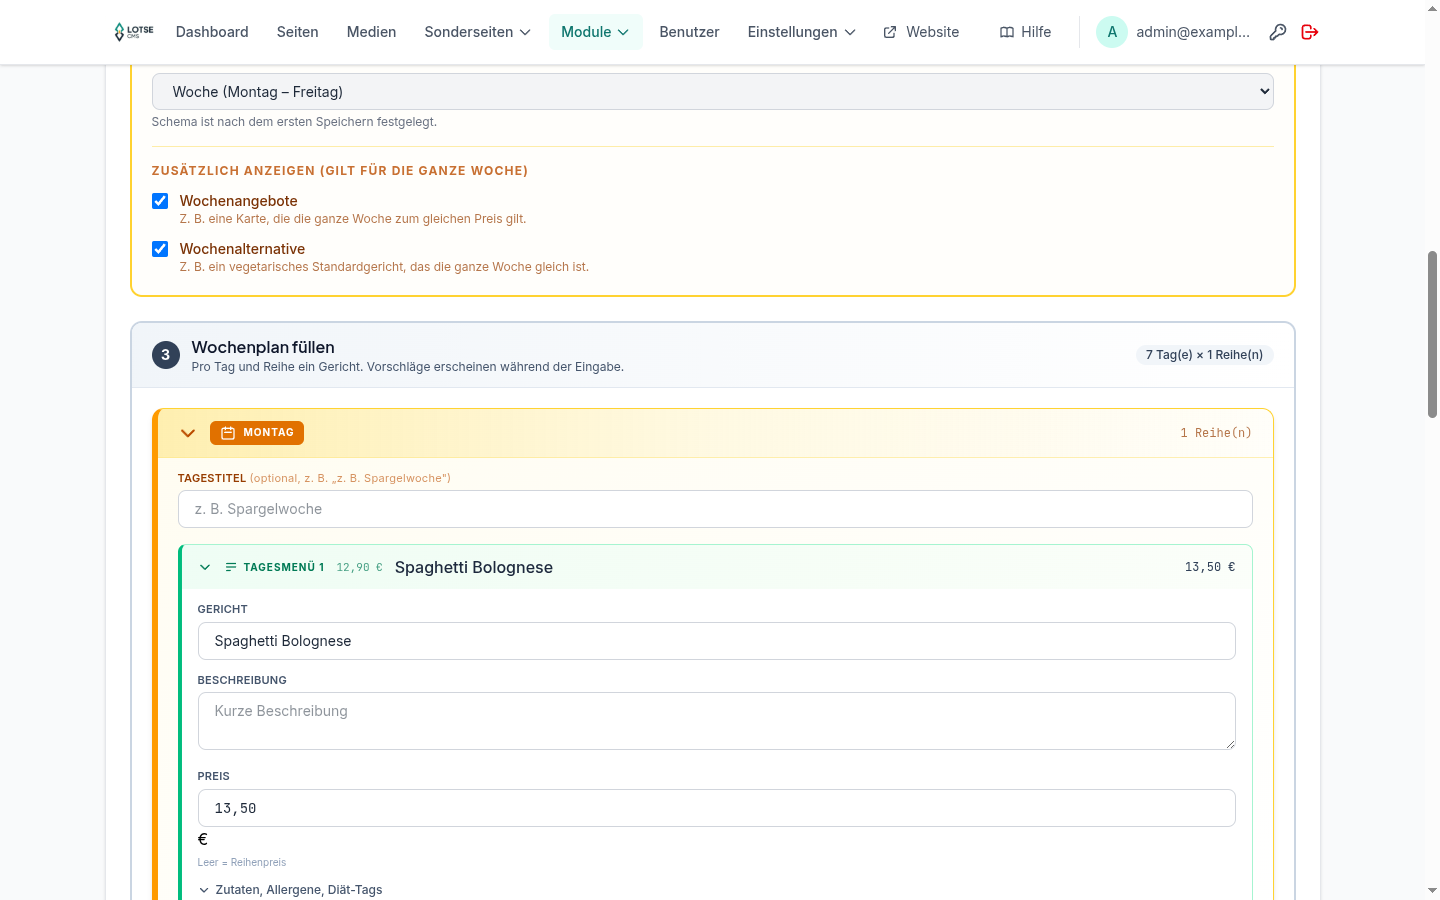The height and width of the screenshot is (900, 1440).
Task: Uncheck the Wochenangebote checkbox
Action: tap(160, 201)
